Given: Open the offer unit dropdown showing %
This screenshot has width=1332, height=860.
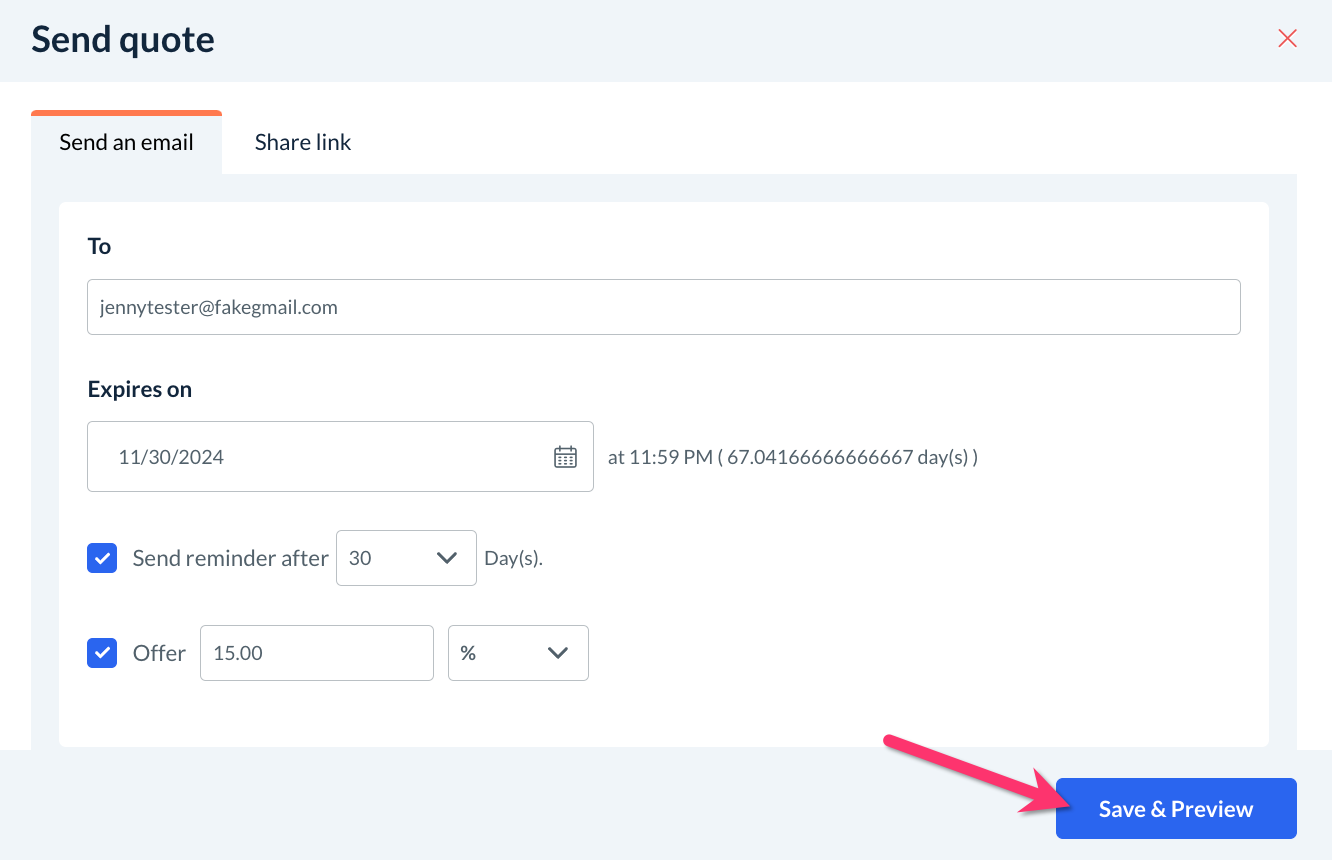Looking at the screenshot, I should [518, 653].
